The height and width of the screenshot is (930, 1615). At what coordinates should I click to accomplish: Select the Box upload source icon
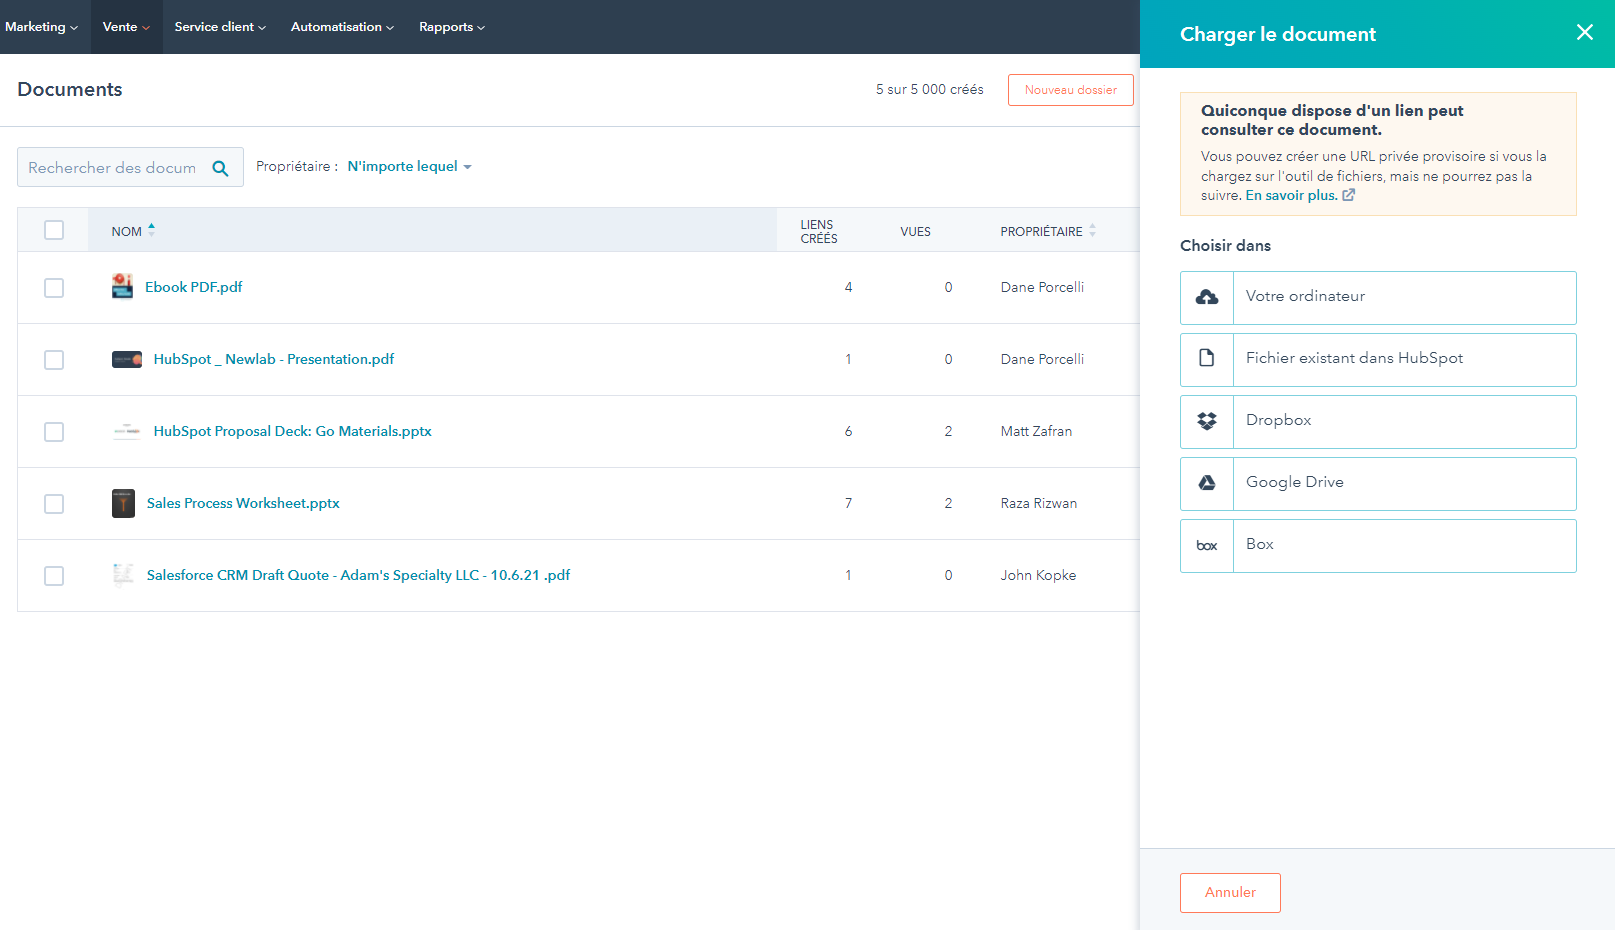click(1207, 545)
